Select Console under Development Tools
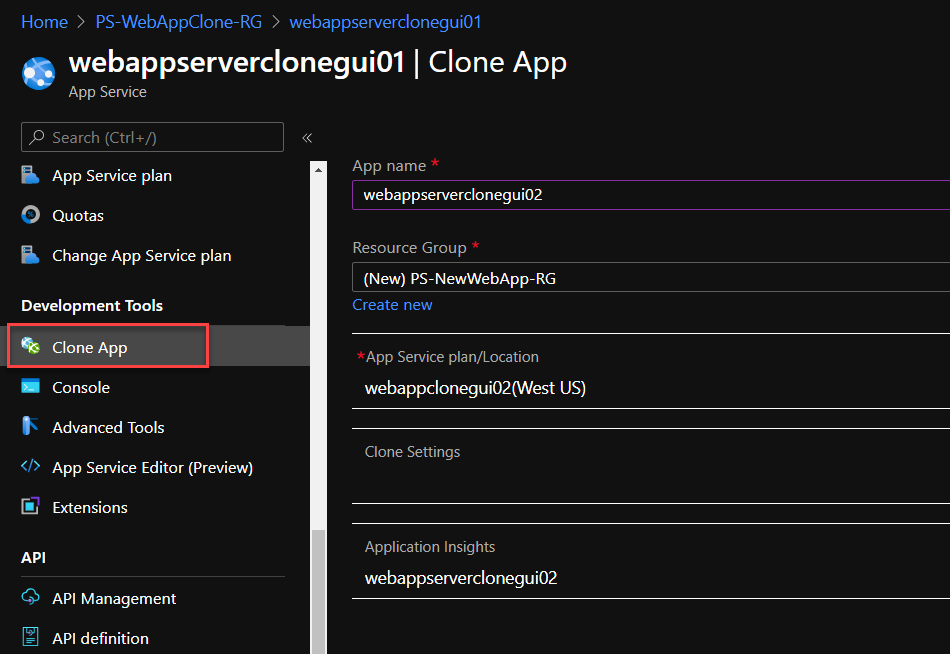The height and width of the screenshot is (654, 950). point(80,387)
